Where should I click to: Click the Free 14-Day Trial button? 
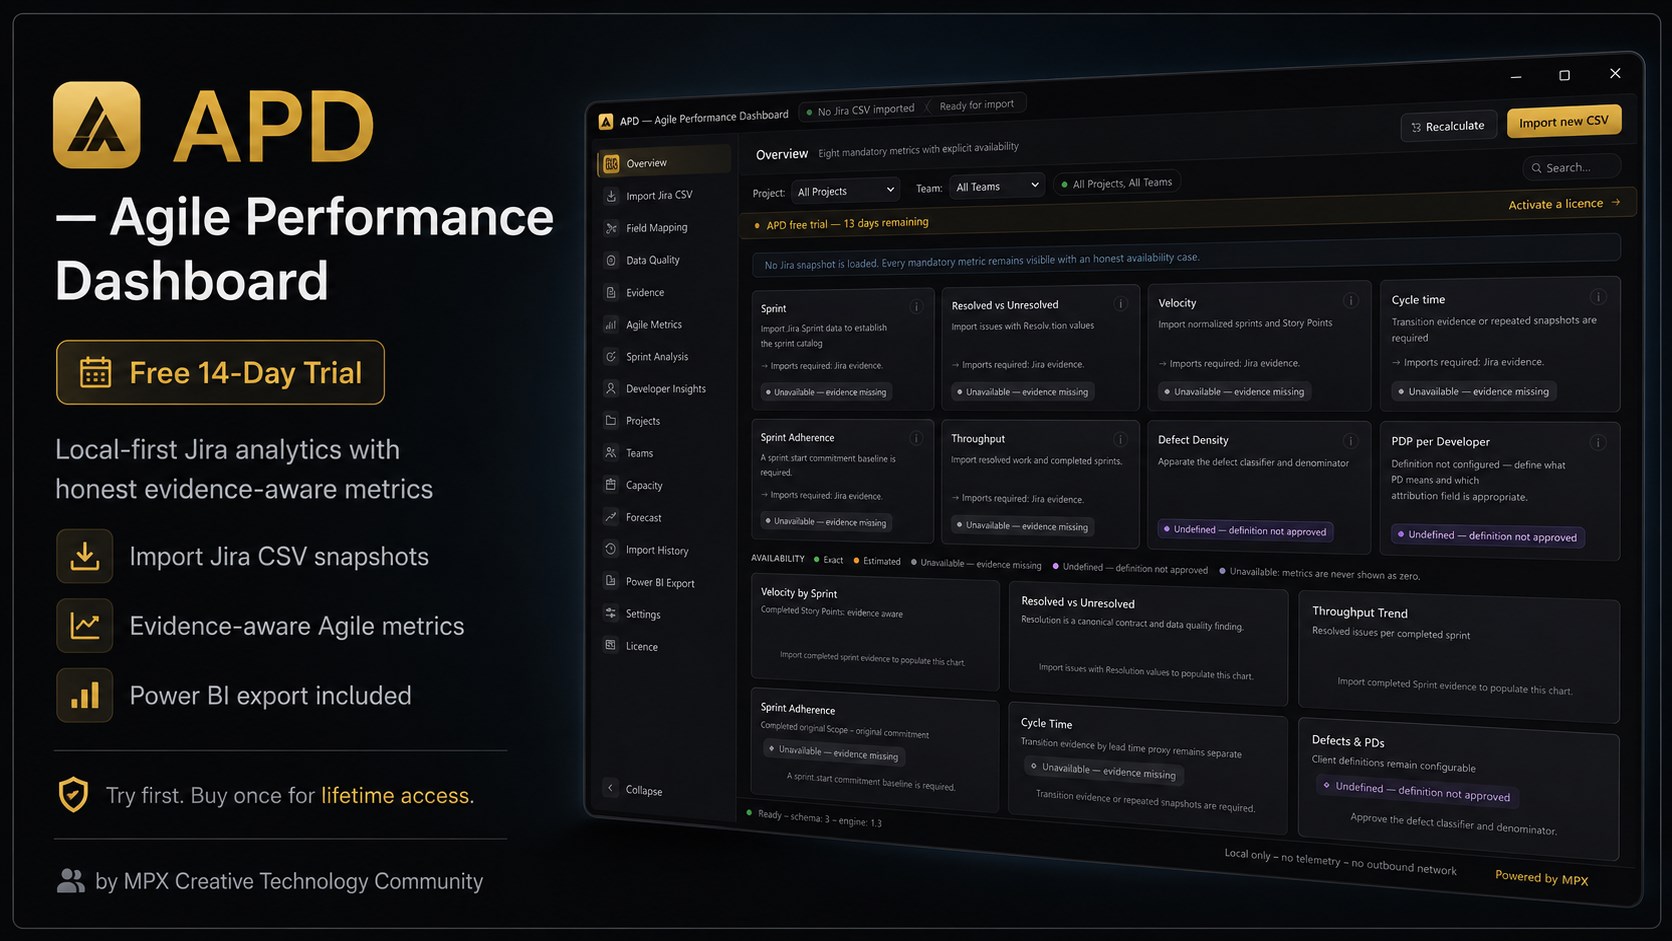pyautogui.click(x=220, y=372)
